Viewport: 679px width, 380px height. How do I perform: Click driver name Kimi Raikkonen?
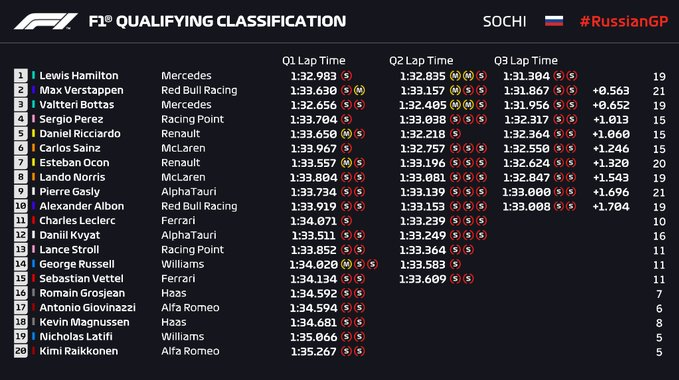pyautogui.click(x=79, y=351)
